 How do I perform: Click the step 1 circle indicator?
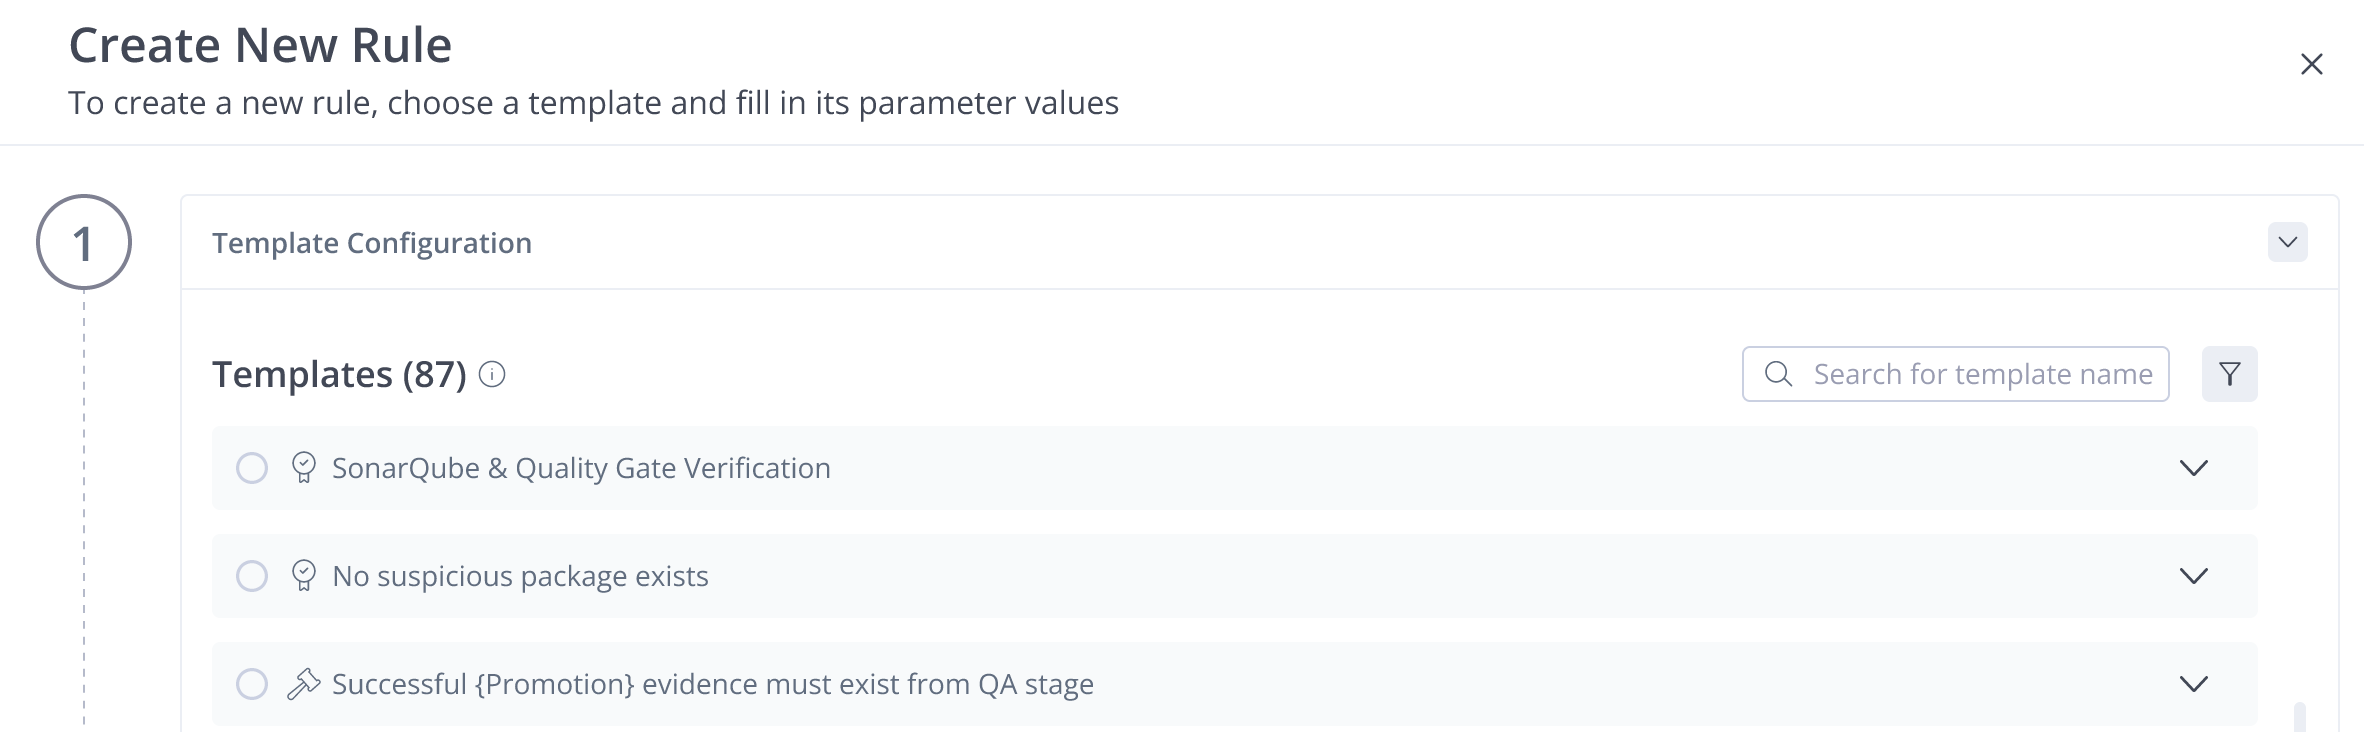click(x=84, y=242)
